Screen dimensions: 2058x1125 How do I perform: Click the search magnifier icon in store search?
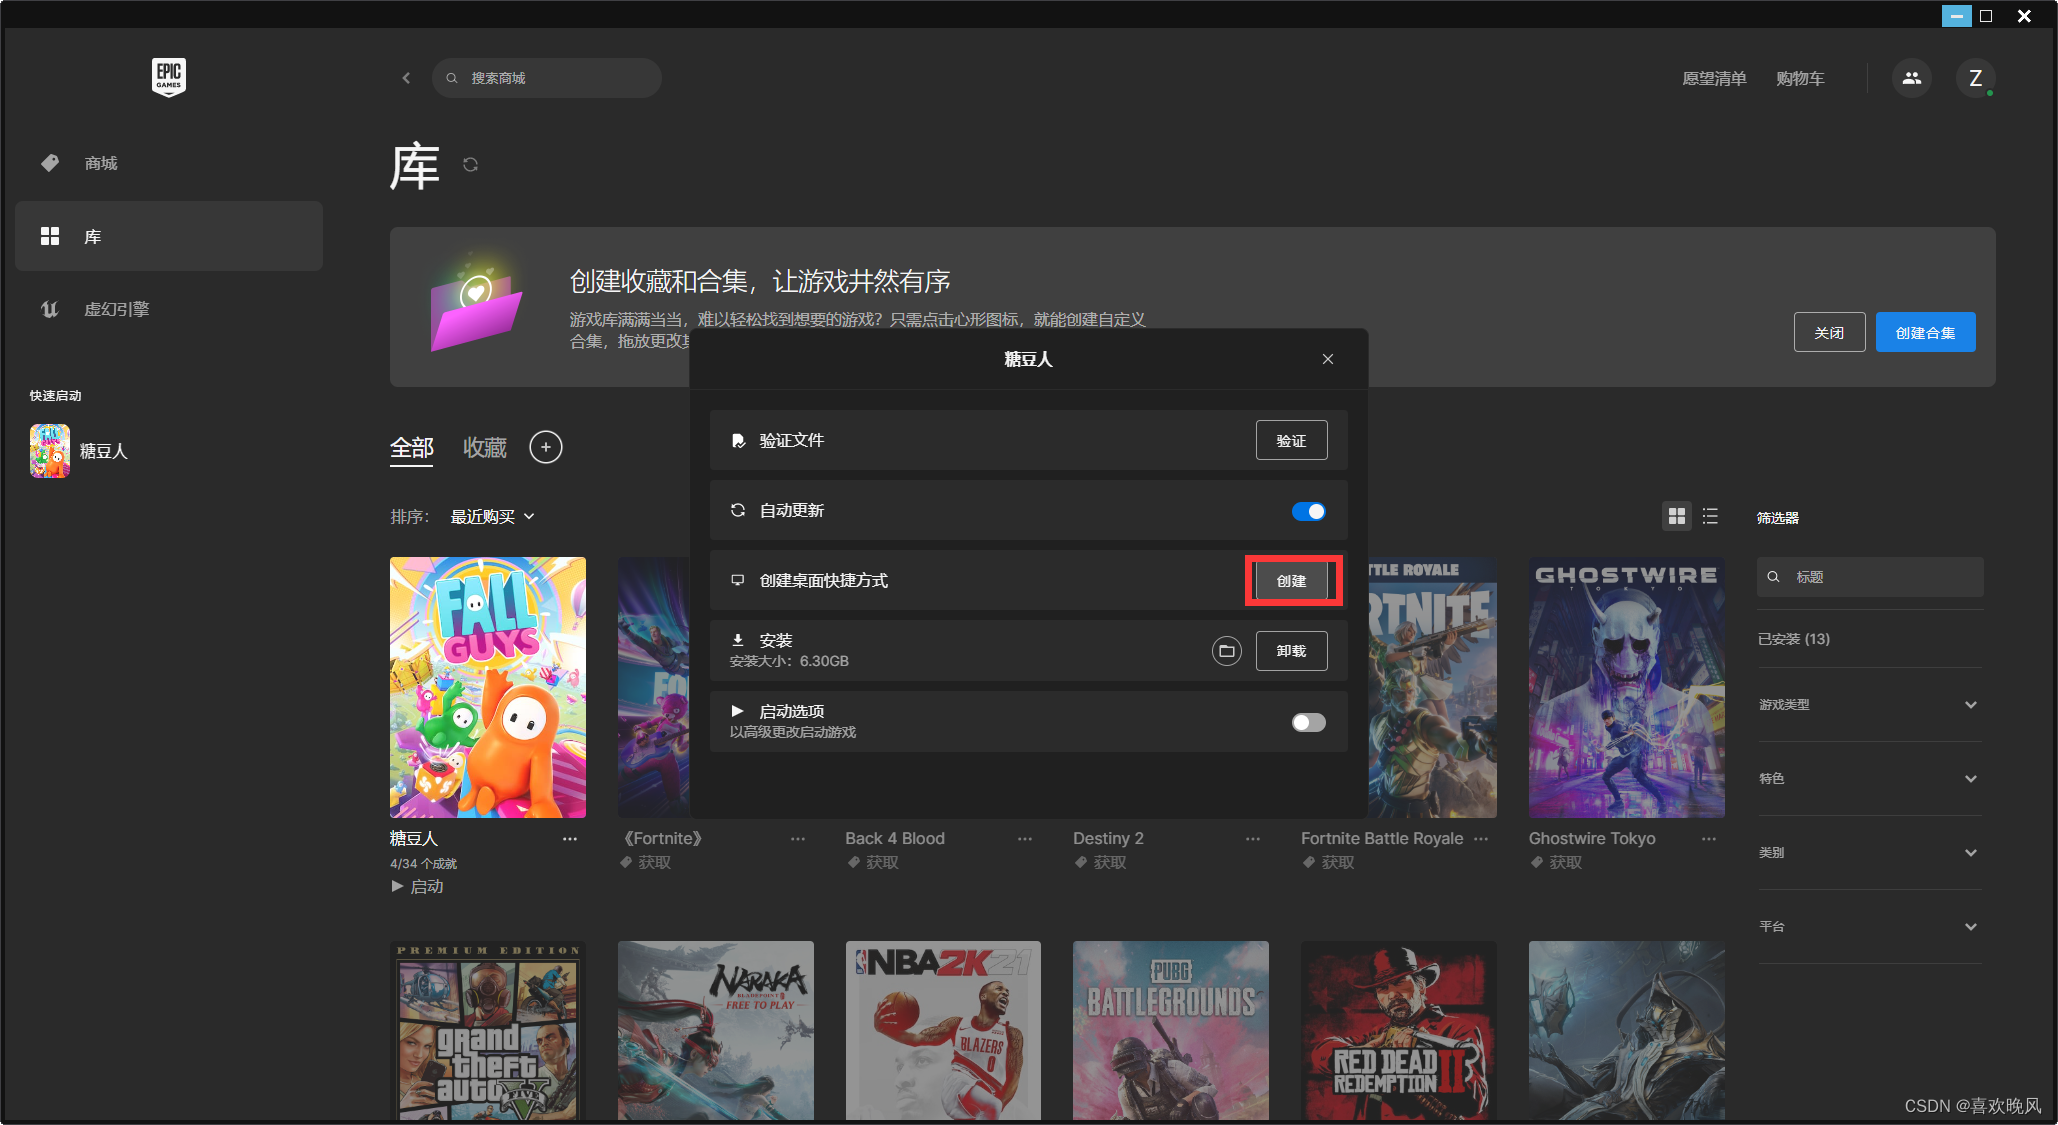pyautogui.click(x=452, y=78)
